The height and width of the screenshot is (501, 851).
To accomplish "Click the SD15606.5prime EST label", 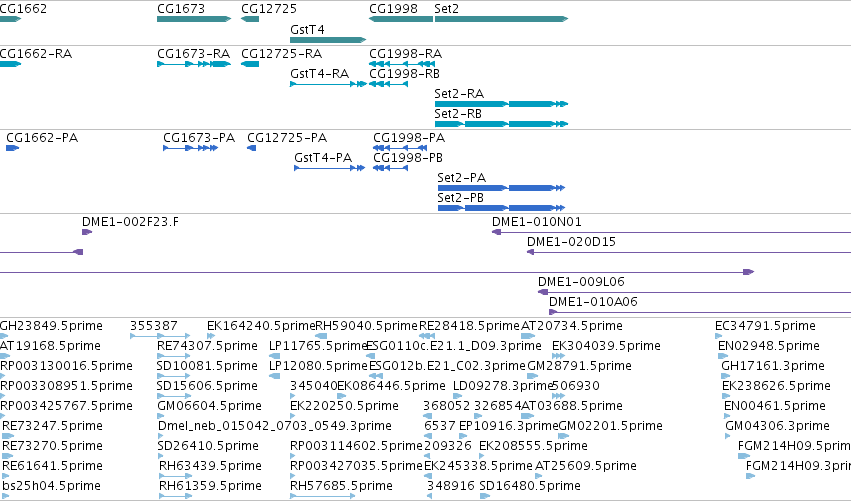I will (207, 386).
